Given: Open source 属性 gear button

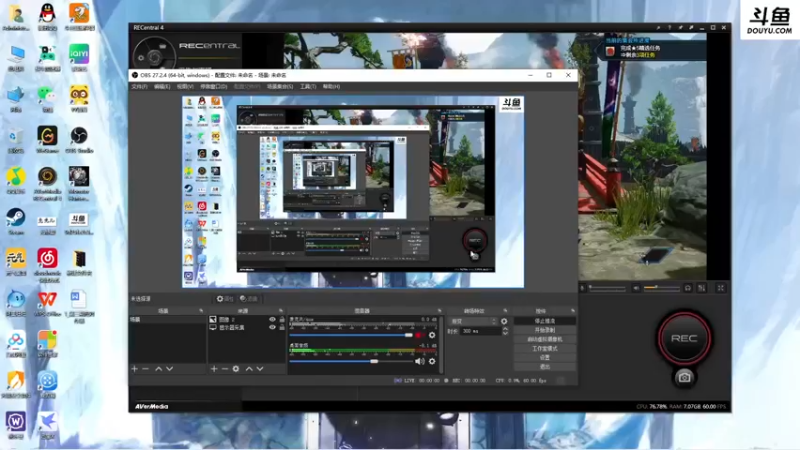Looking at the screenshot, I should 224,299.
